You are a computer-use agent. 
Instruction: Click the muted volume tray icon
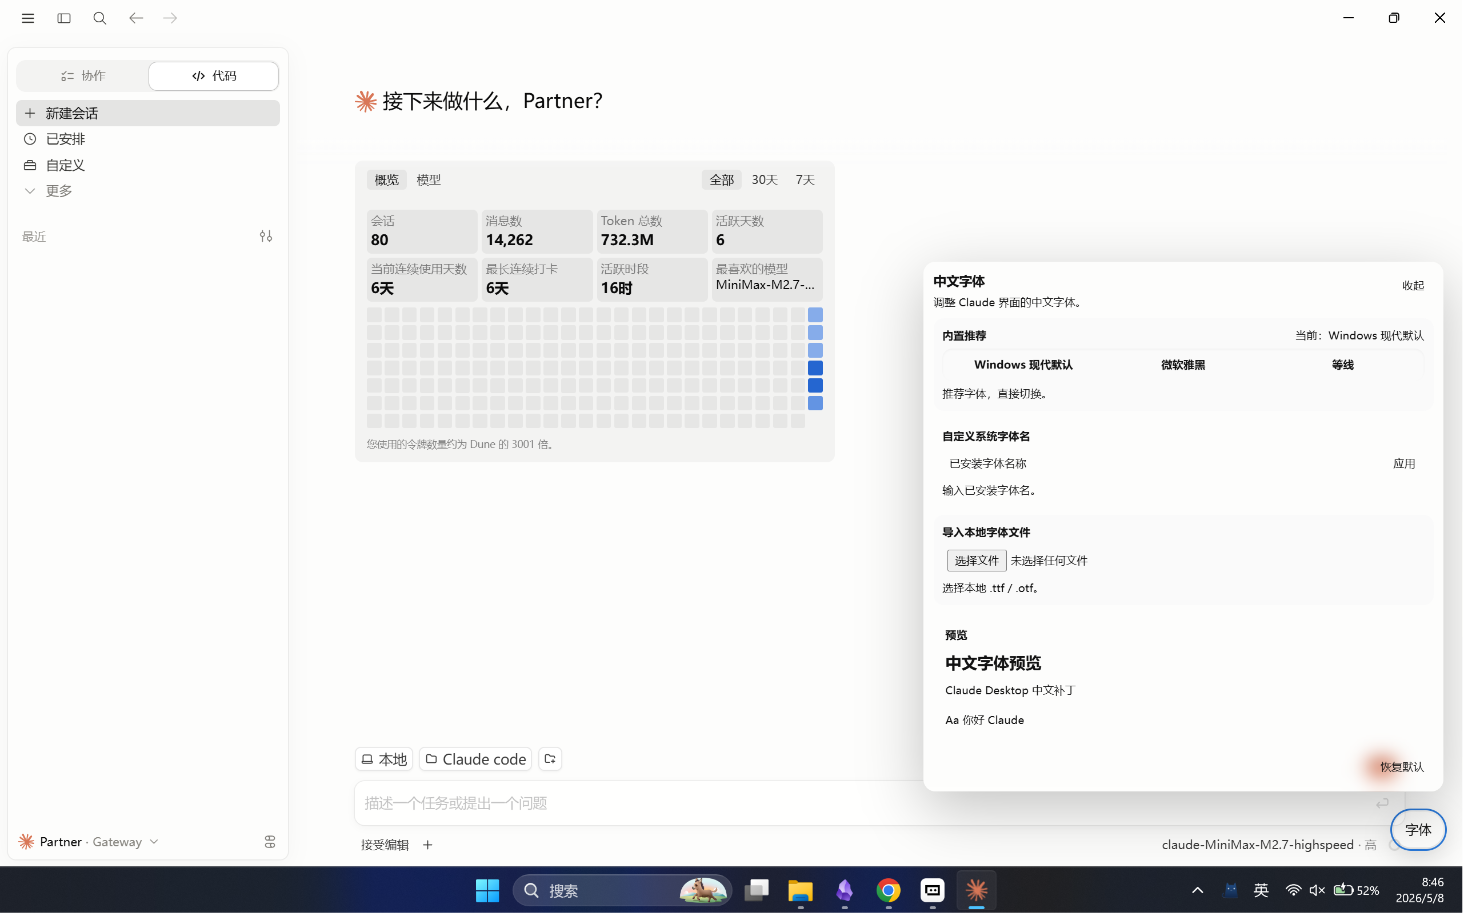pos(1317,891)
